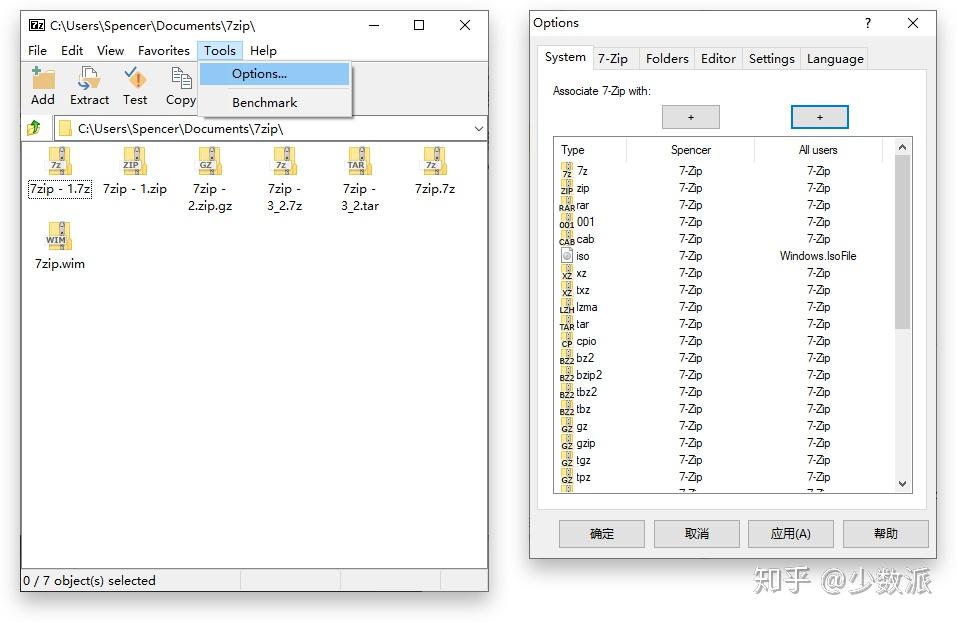957x622 pixels.
Task: Click the scroll up arrow in type list
Action: click(x=903, y=147)
